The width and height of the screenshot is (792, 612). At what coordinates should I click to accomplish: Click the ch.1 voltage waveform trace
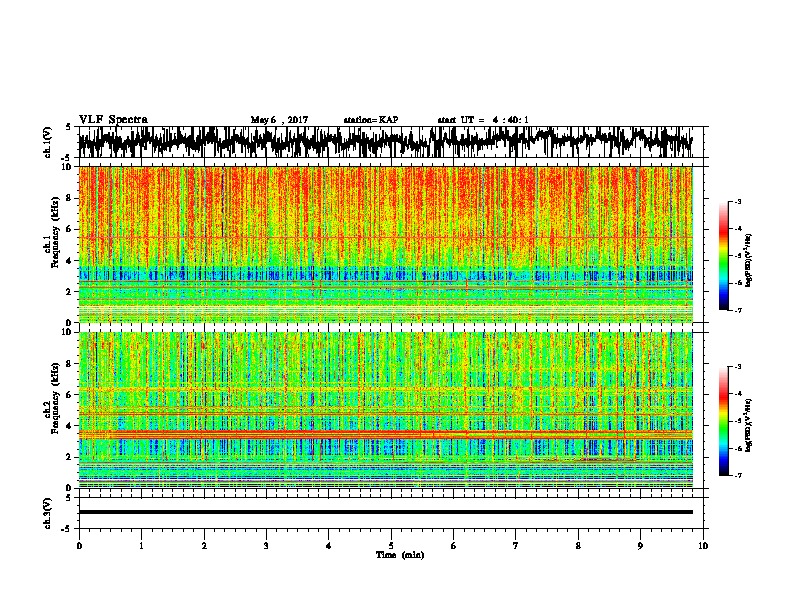(385, 142)
